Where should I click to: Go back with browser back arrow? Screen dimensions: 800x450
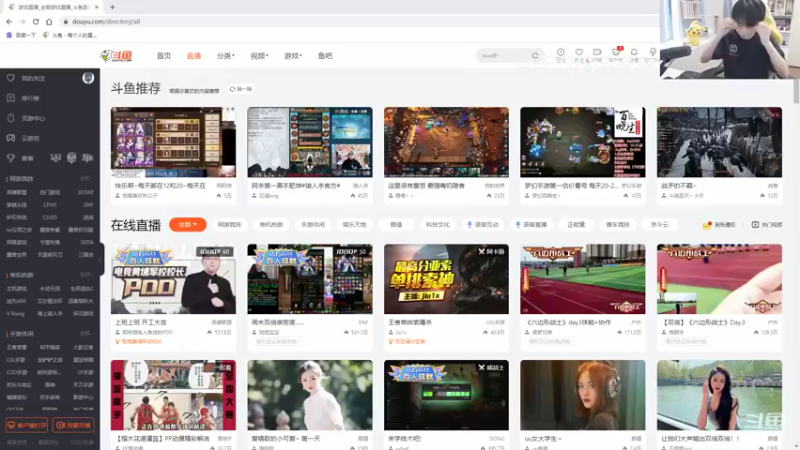tap(9, 21)
